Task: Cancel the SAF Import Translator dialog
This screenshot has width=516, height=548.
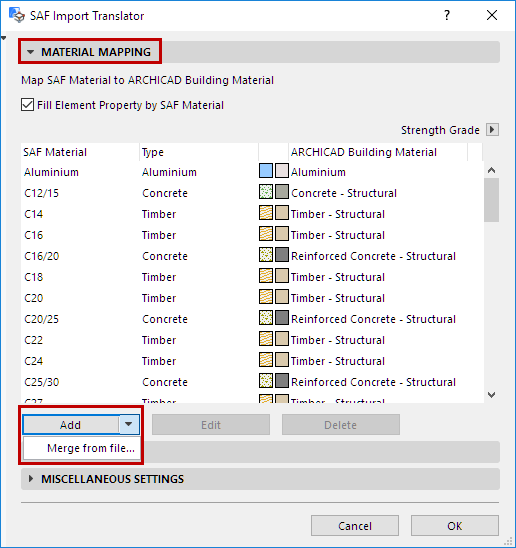Action: point(355,526)
